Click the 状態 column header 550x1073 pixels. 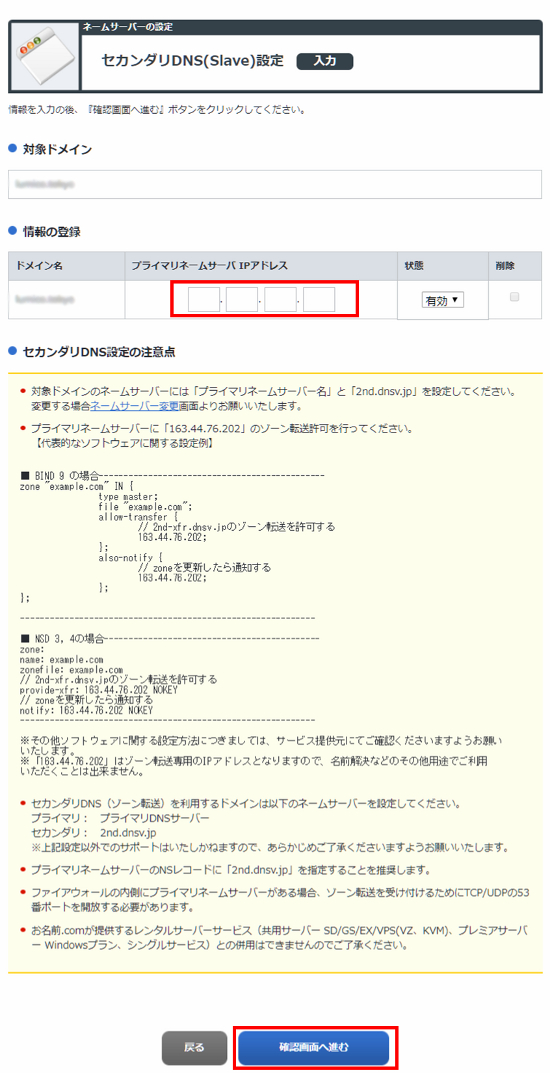coord(414,266)
